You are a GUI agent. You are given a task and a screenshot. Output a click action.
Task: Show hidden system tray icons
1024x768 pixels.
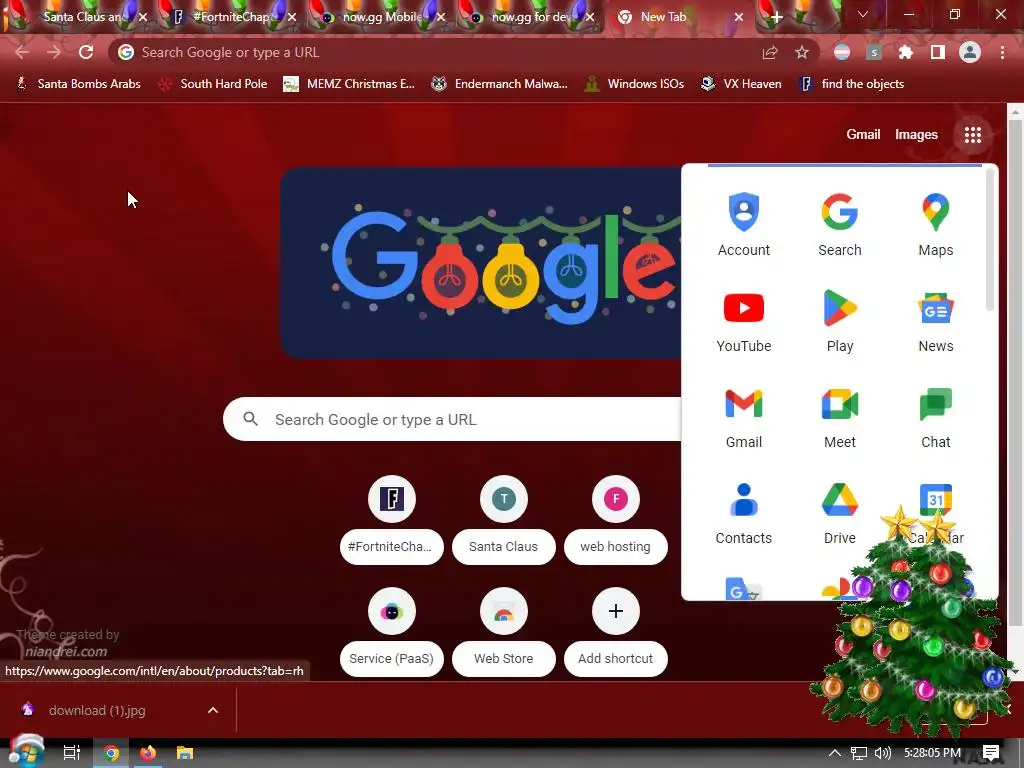835,752
